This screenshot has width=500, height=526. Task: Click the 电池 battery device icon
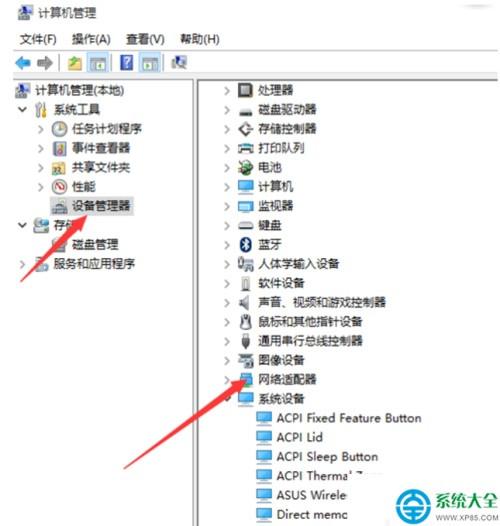tap(245, 167)
